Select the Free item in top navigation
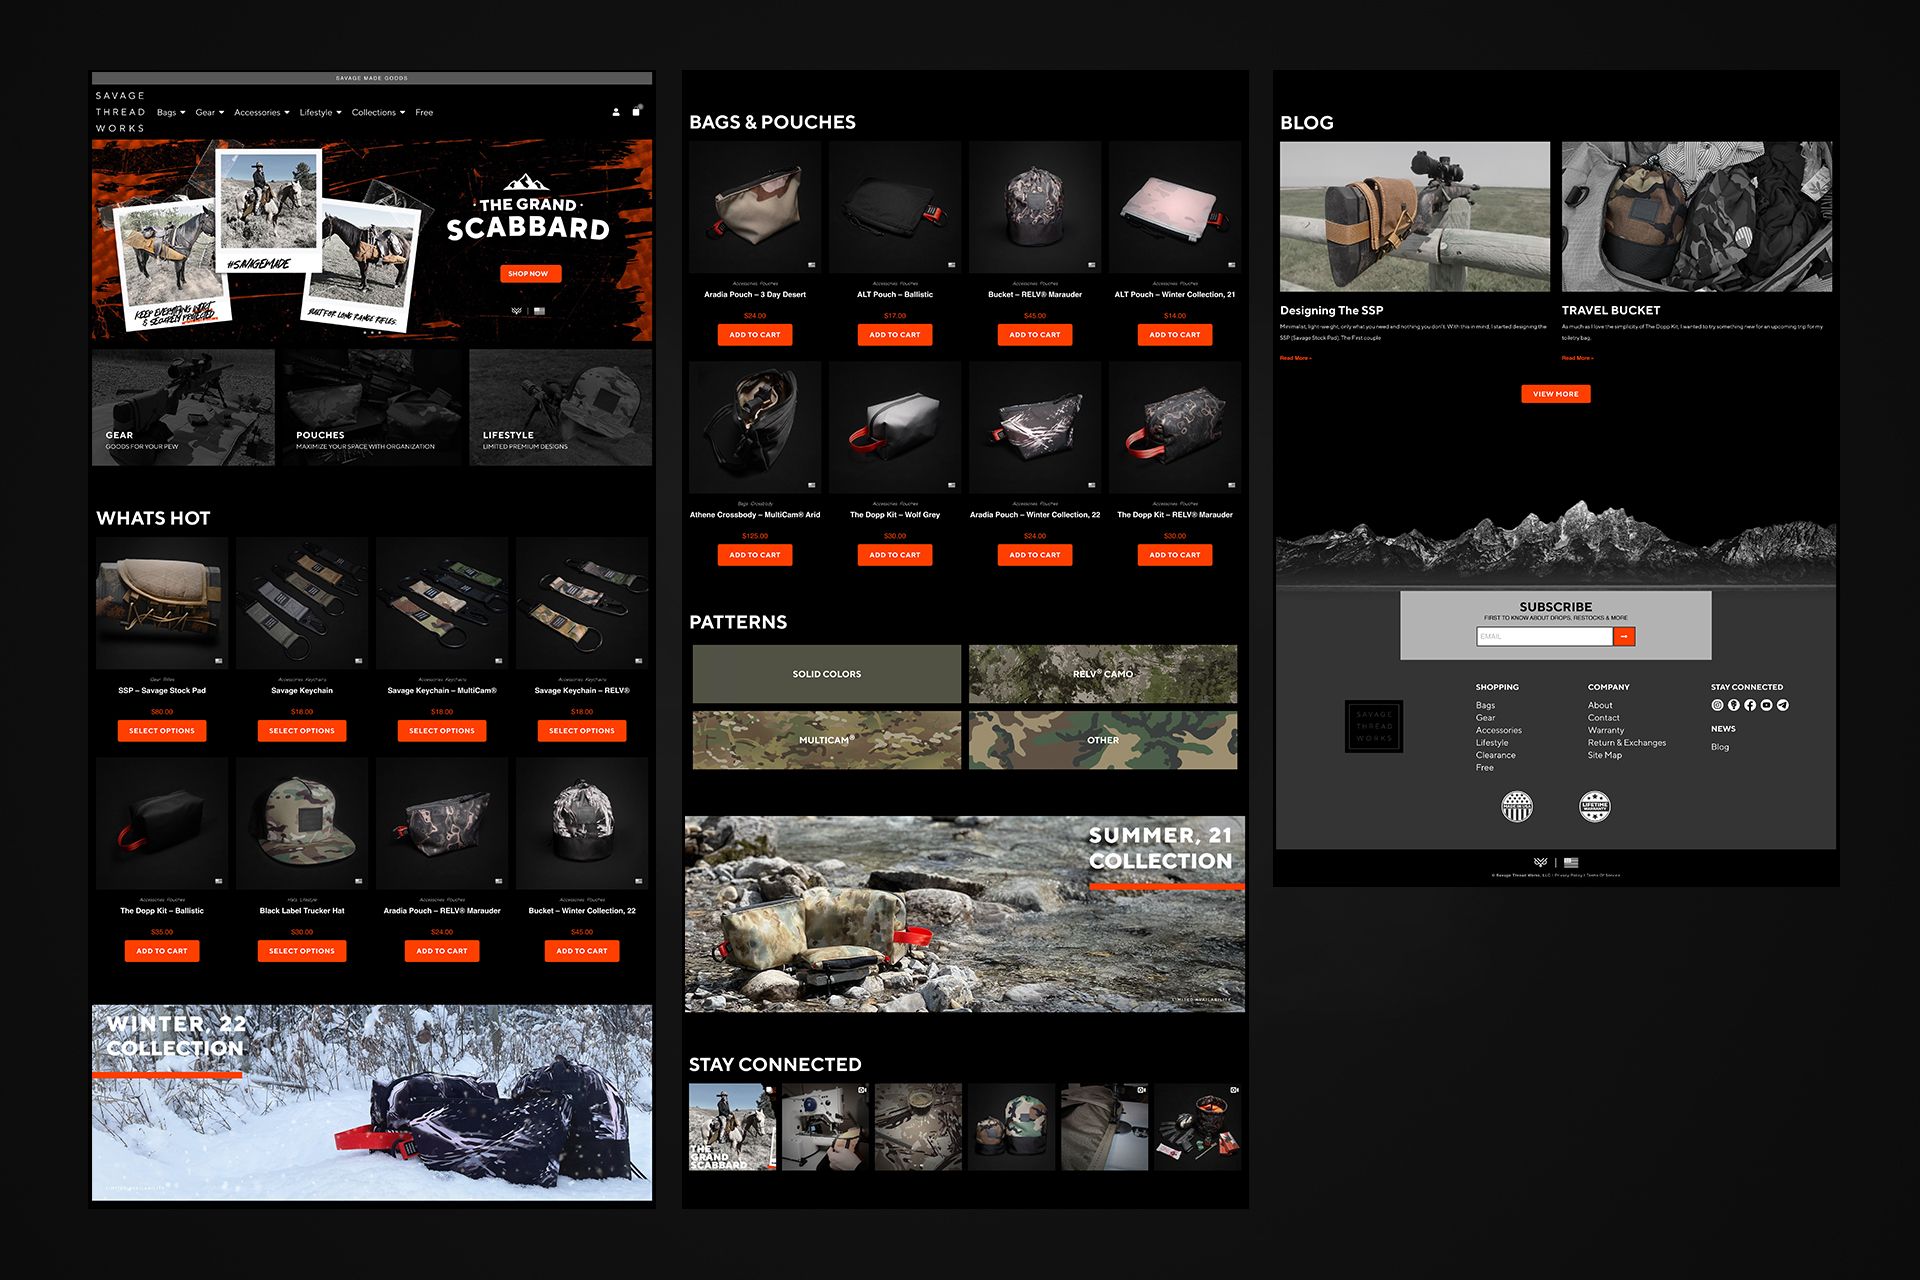The width and height of the screenshot is (1920, 1280). pos(424,112)
